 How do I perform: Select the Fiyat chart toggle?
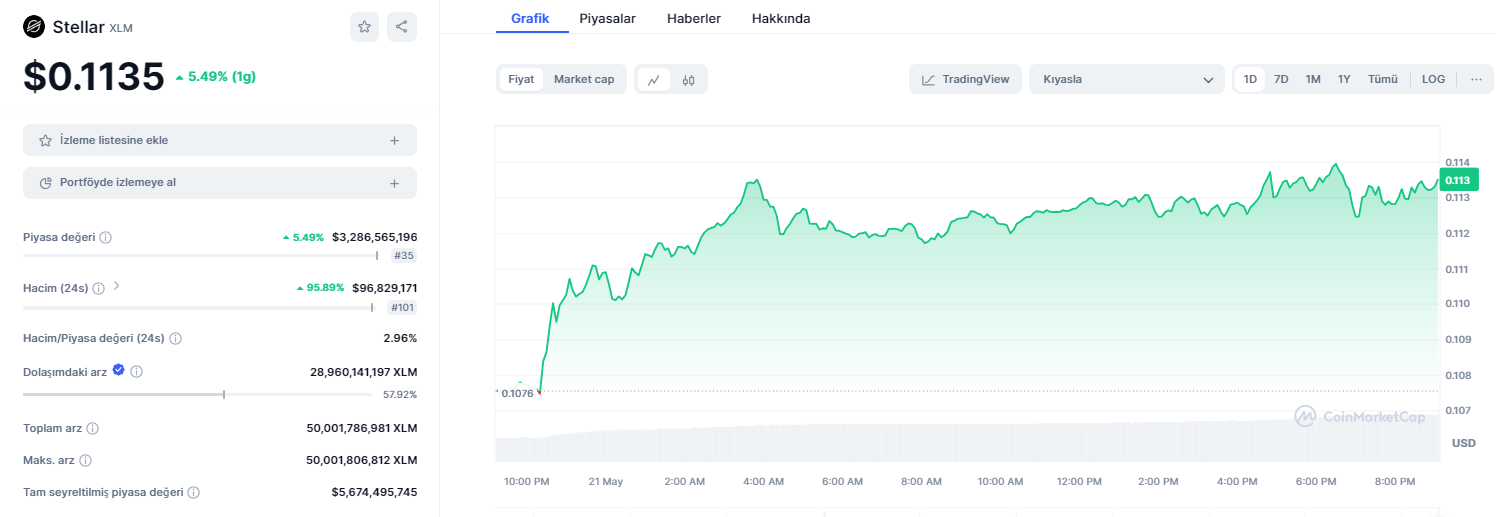click(x=521, y=79)
